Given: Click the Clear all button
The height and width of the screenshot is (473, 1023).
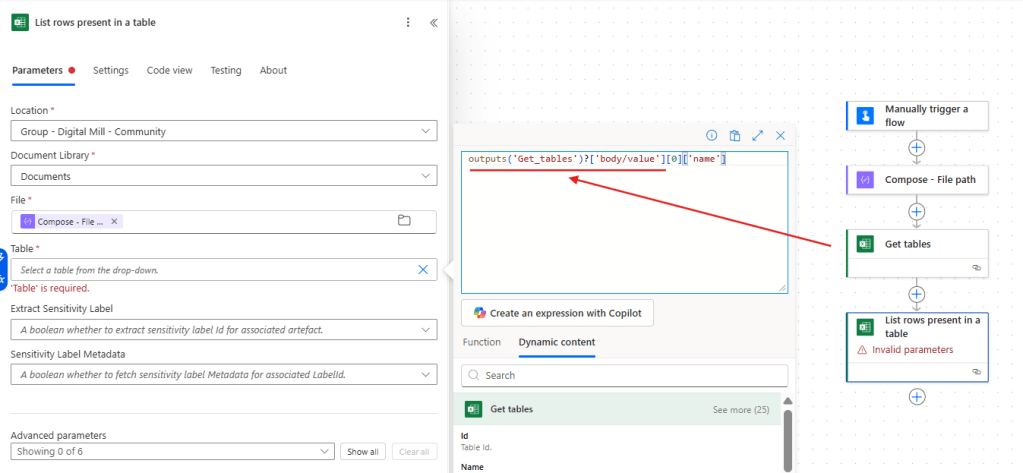Looking at the screenshot, I should click(414, 451).
